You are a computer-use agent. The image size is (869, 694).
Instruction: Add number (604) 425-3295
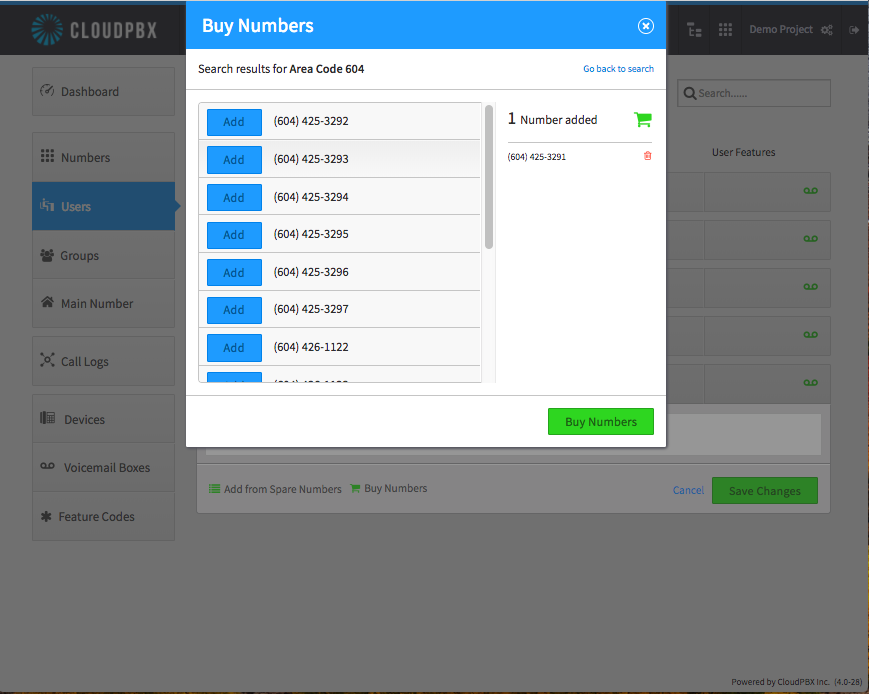click(234, 235)
